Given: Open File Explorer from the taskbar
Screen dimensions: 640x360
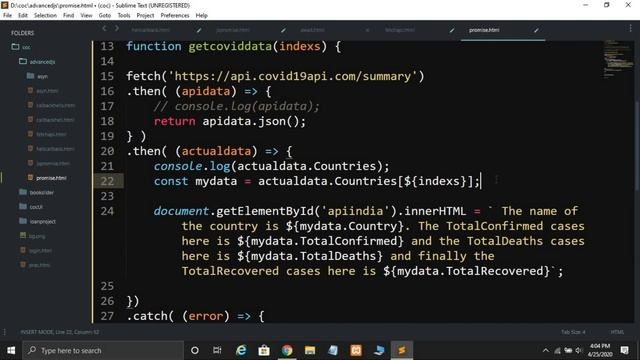Looking at the screenshot, I should tap(310, 351).
